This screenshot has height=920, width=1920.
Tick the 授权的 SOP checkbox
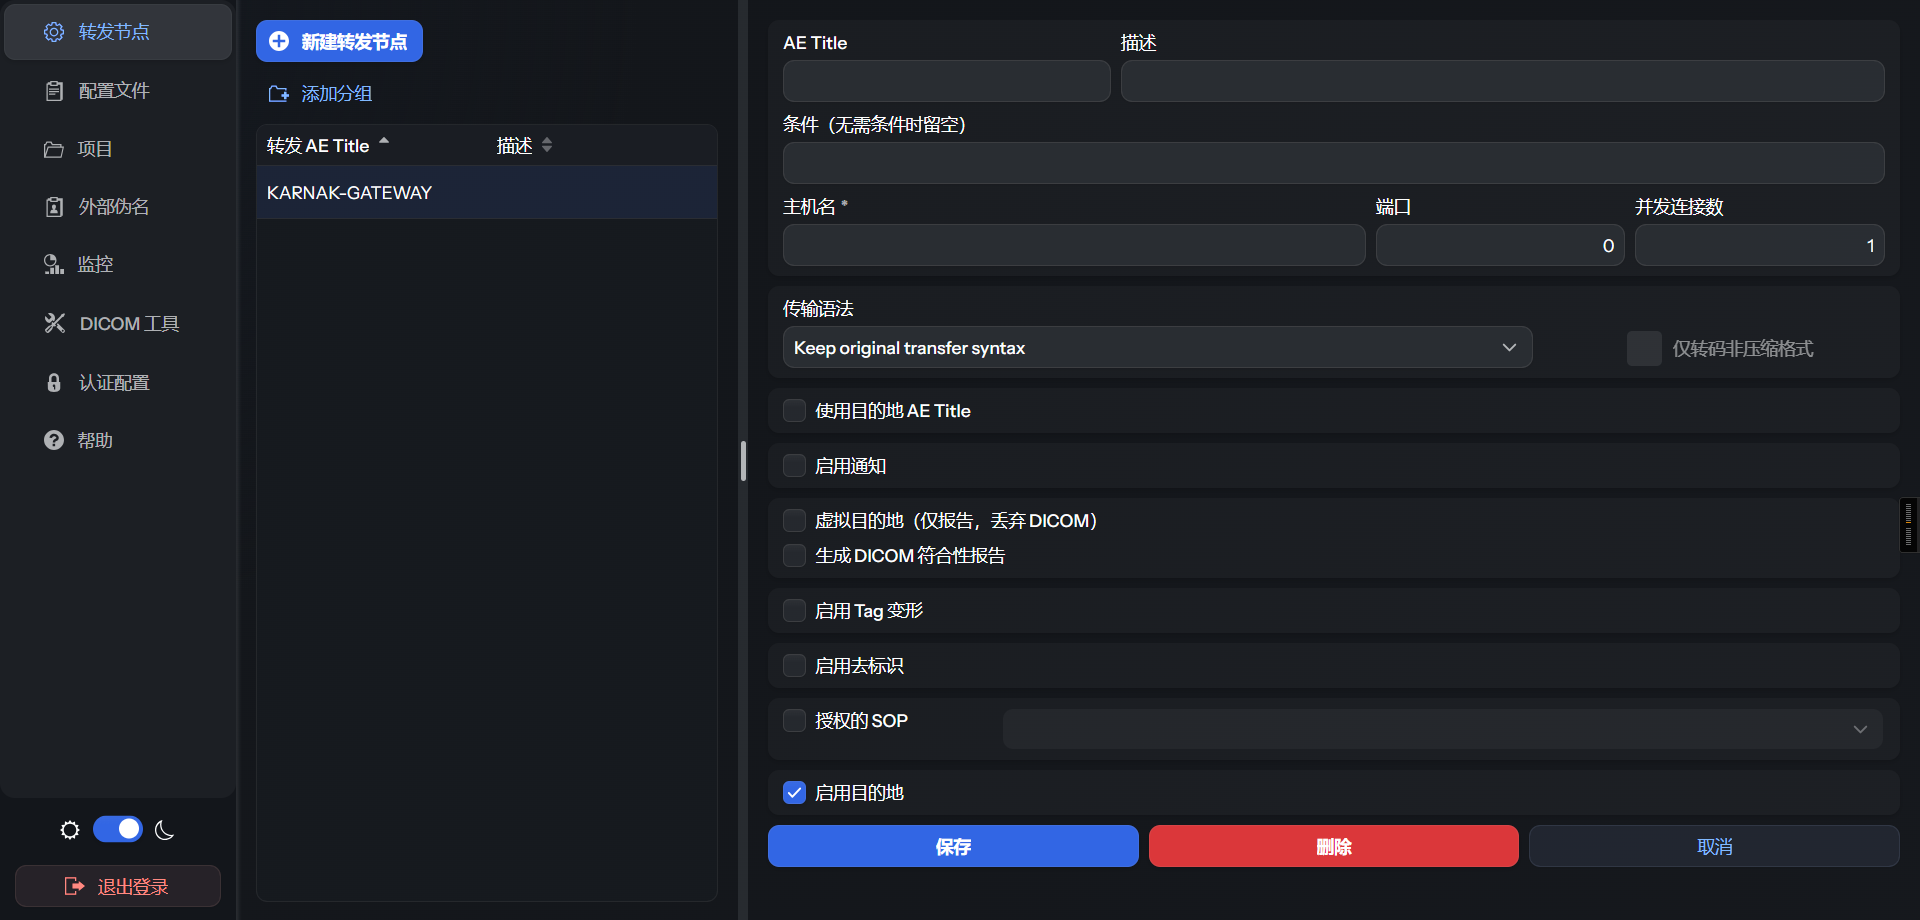[794, 721]
